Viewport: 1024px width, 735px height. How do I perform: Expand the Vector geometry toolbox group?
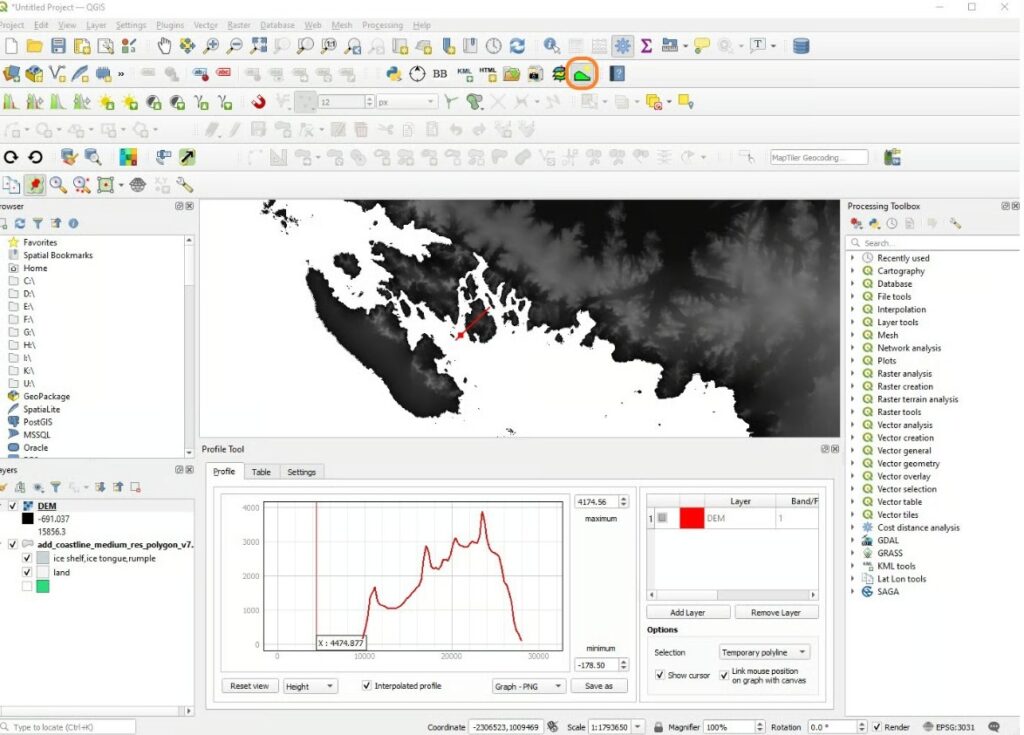tap(852, 463)
